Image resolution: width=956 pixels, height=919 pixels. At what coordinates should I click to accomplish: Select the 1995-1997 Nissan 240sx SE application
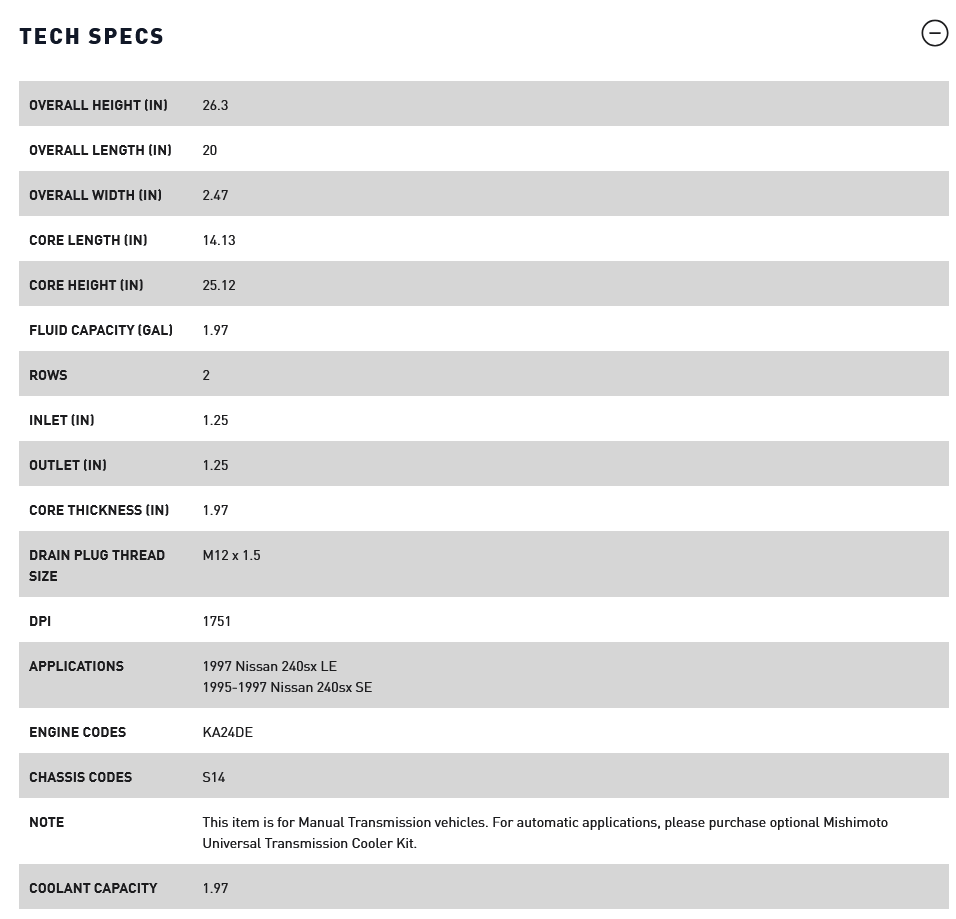pyautogui.click(x=287, y=687)
